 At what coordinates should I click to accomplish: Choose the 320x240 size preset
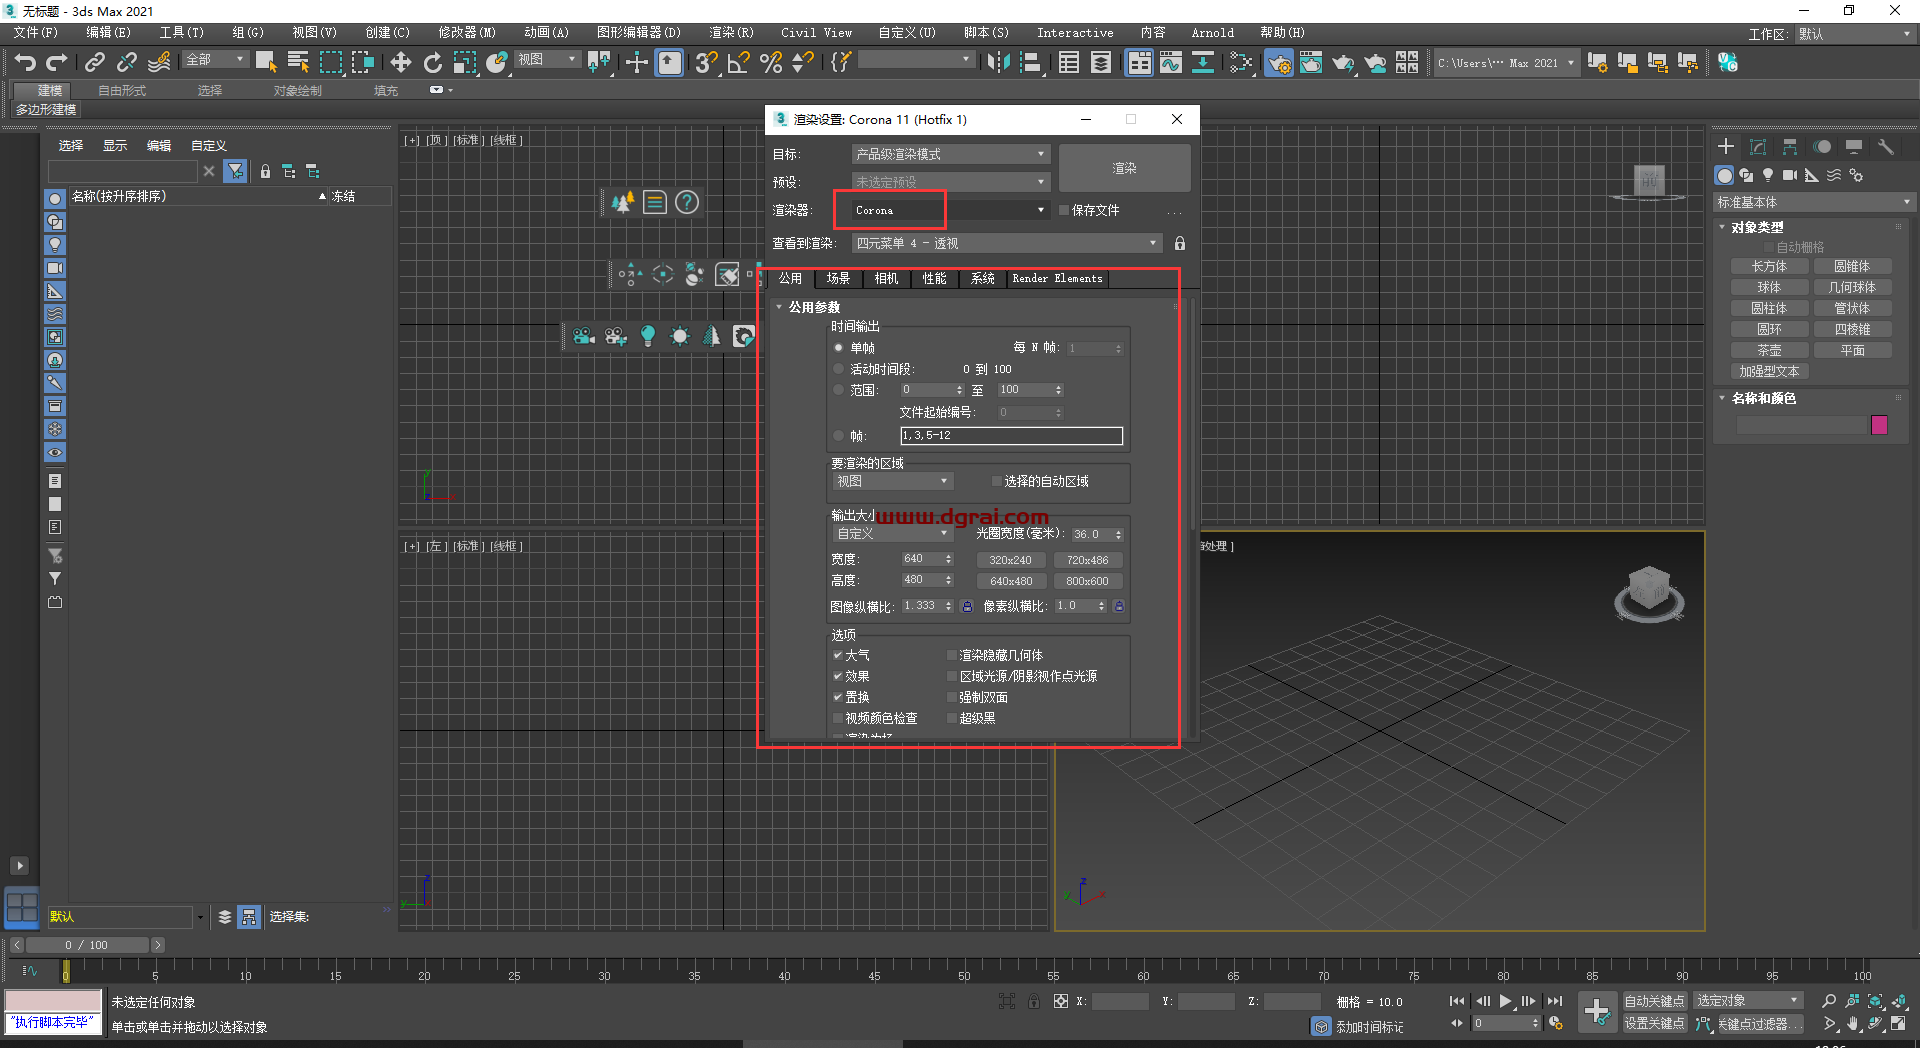pos(1011,560)
